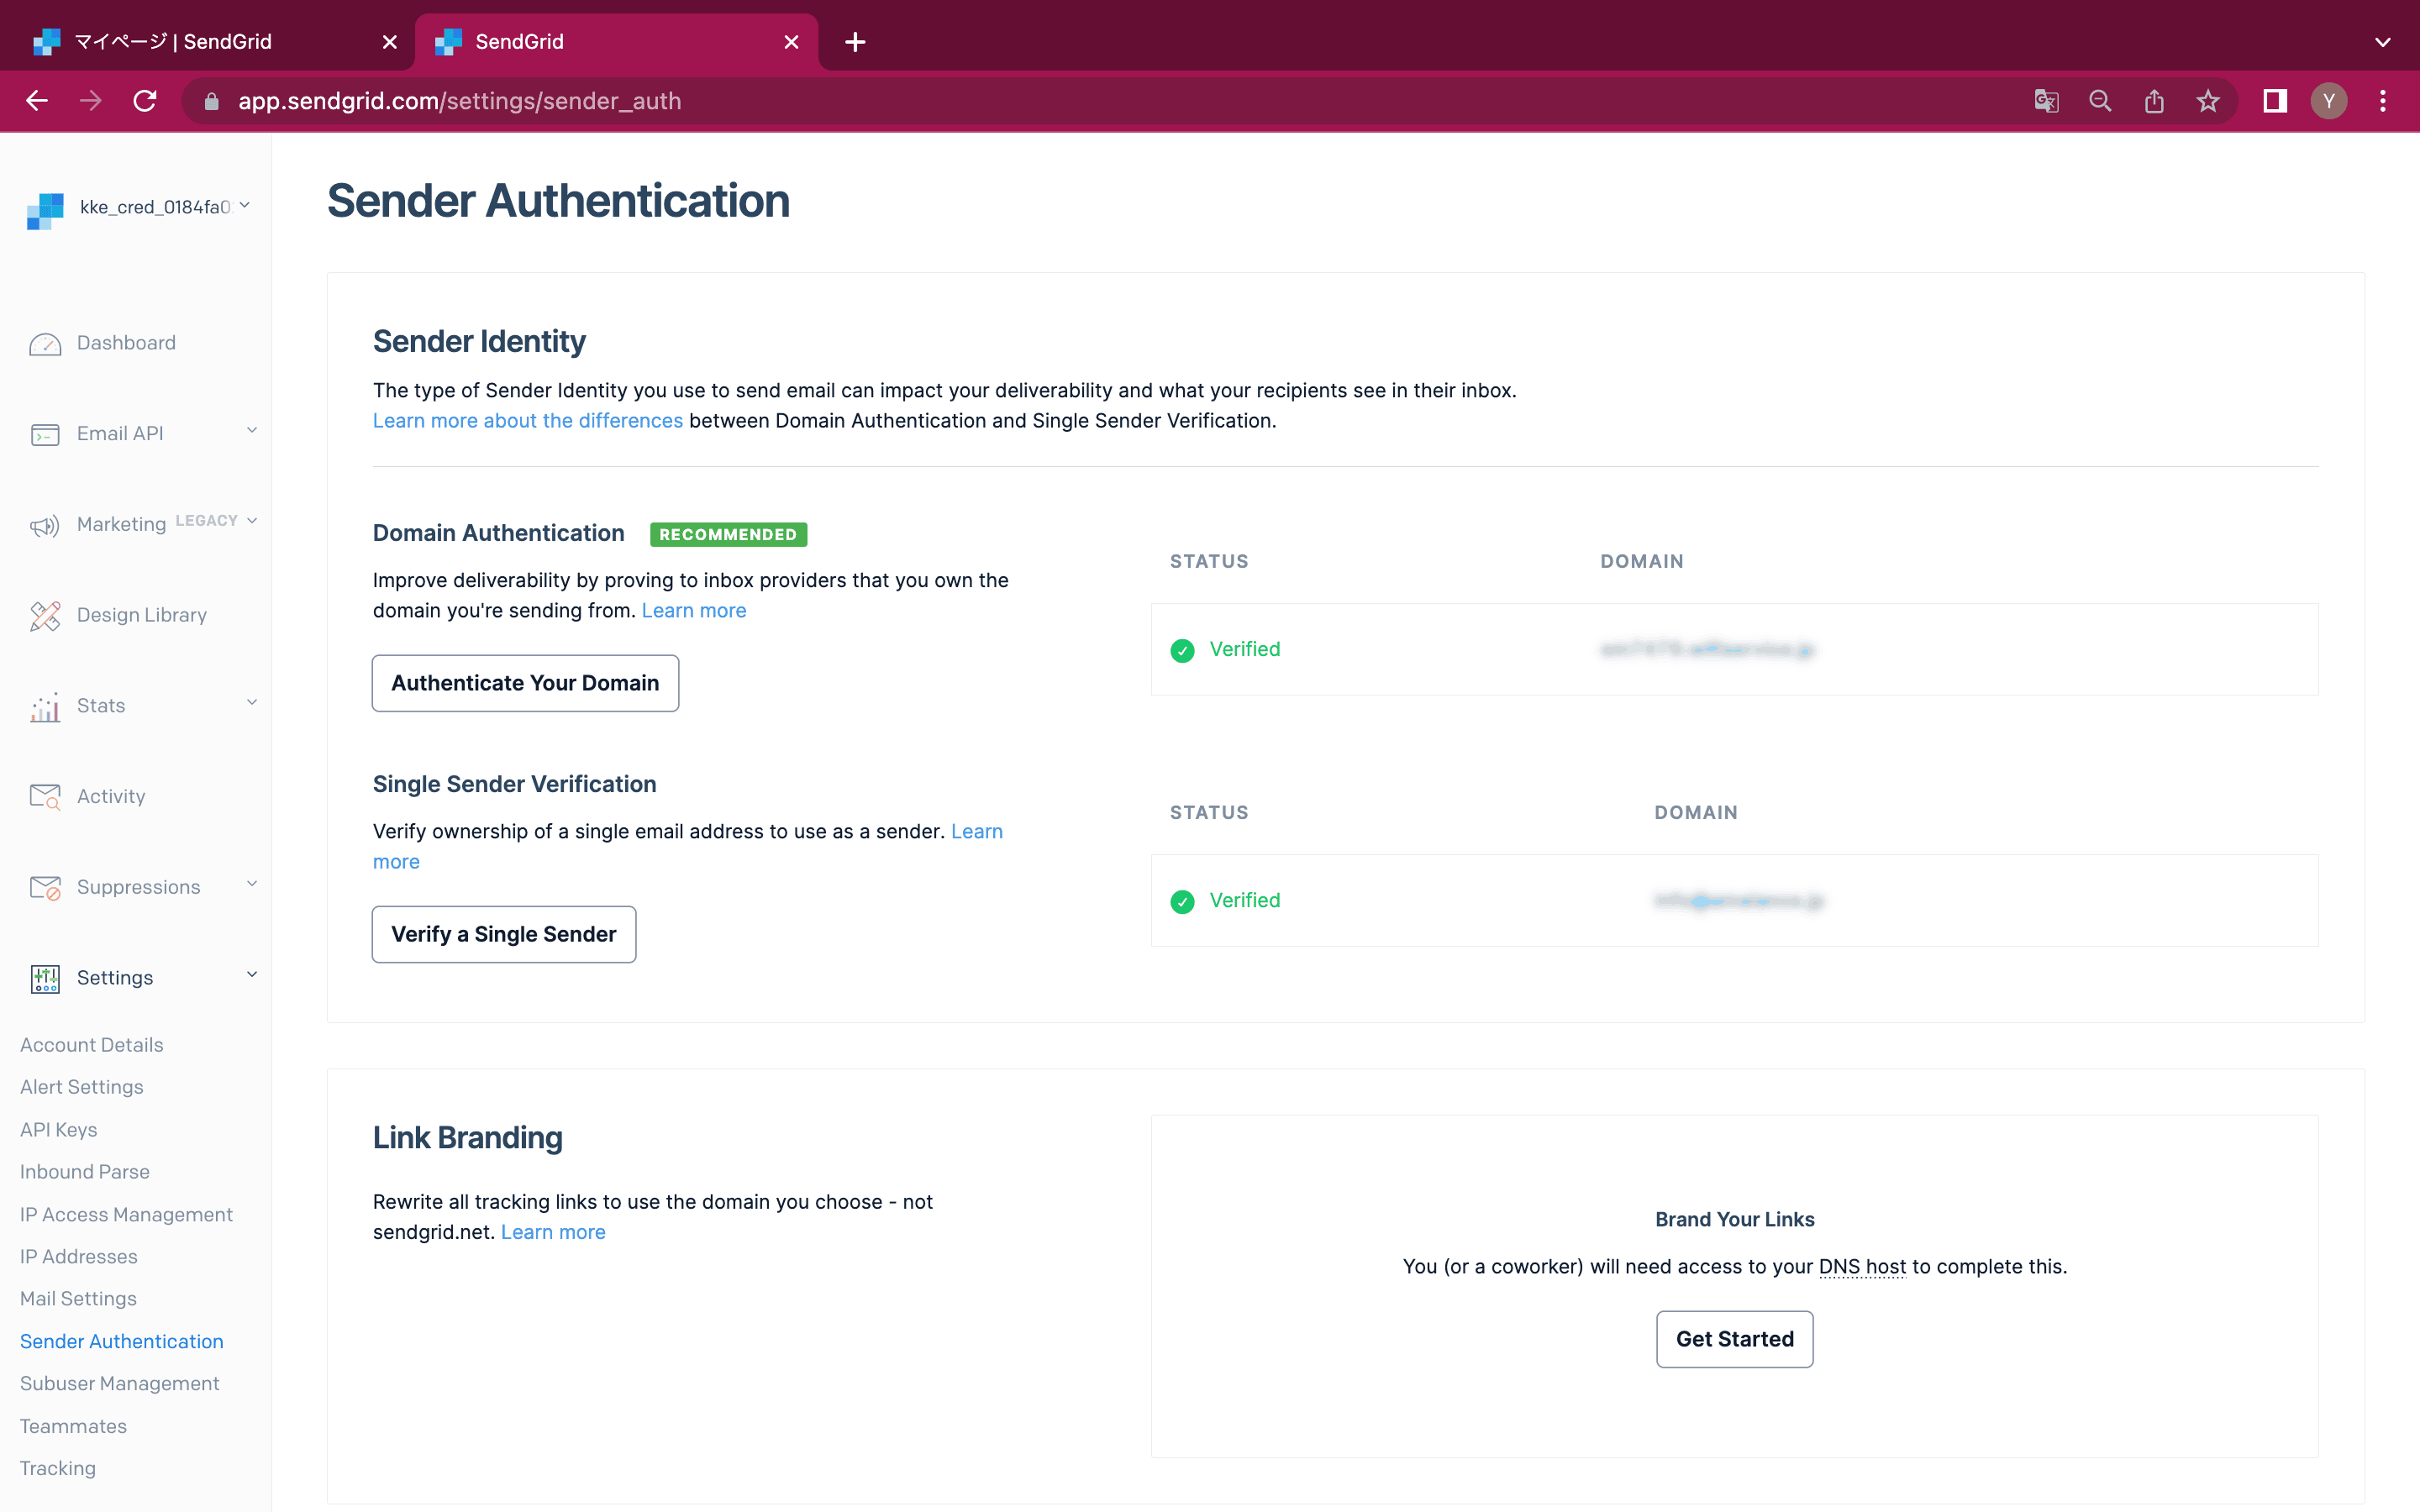This screenshot has width=2420, height=1512.
Task: Open IP Addresses page
Action: point(79,1257)
